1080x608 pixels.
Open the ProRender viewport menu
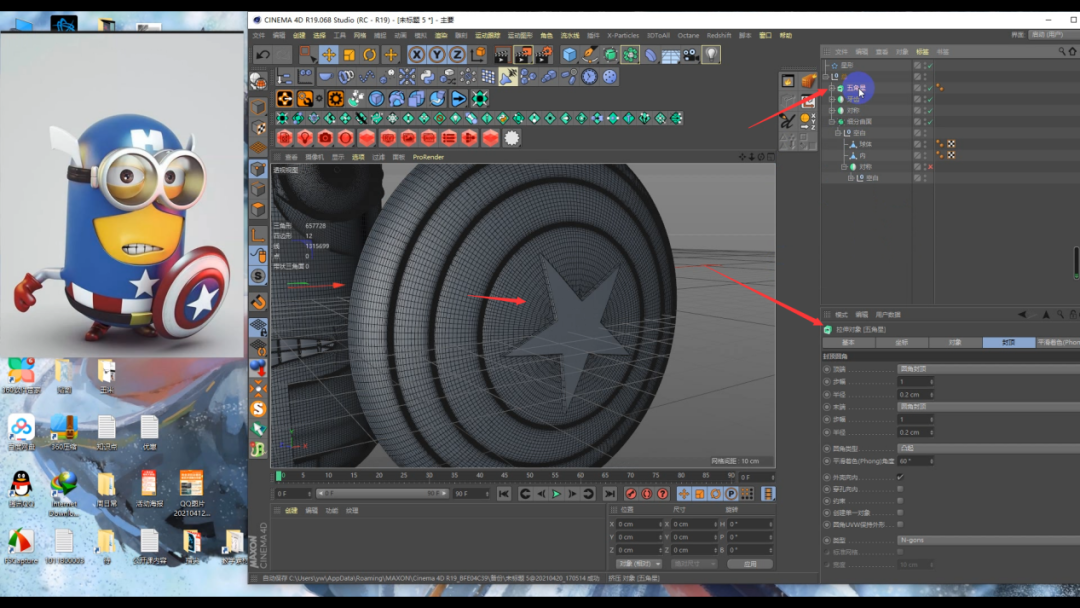tap(428, 157)
